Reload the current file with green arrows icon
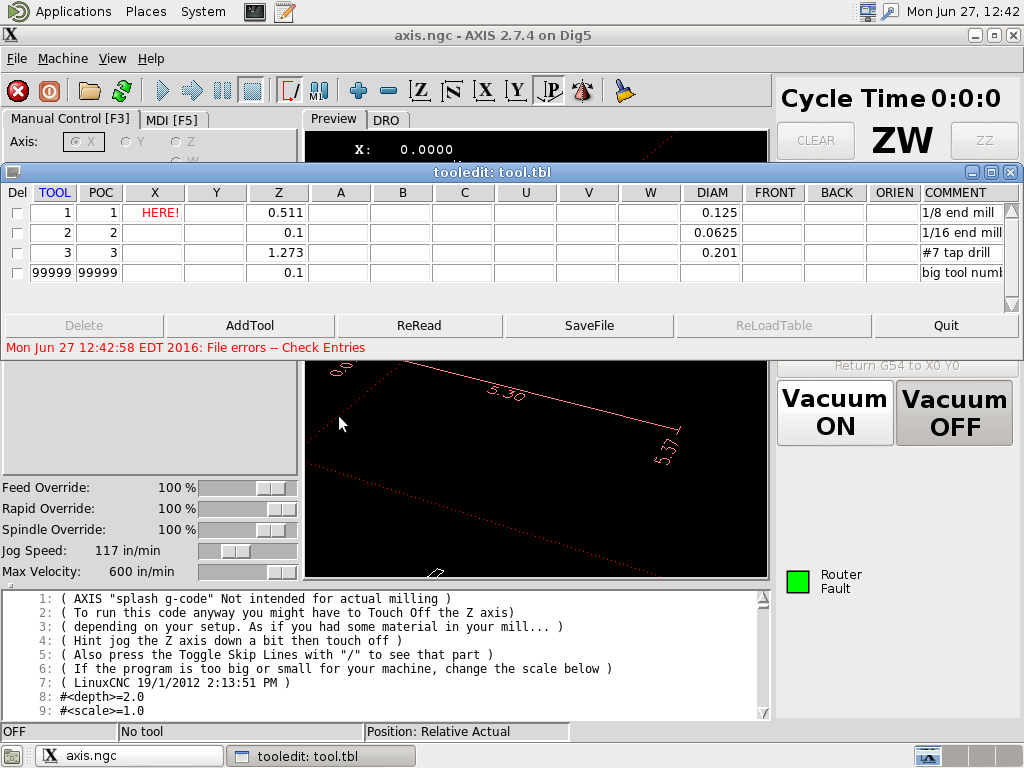Viewport: 1024px width, 768px height. 121,91
